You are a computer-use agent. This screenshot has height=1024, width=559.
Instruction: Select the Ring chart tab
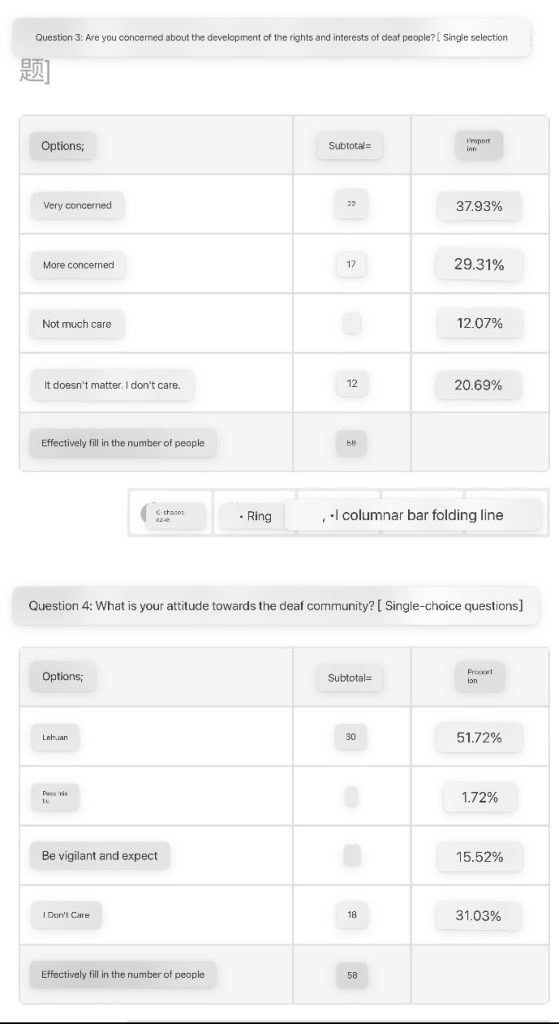253,516
